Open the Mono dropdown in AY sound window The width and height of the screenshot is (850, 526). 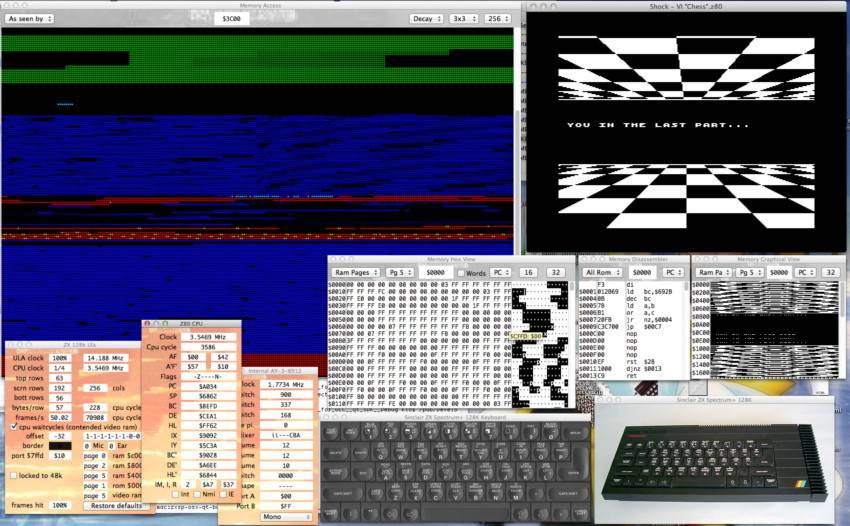tap(287, 517)
